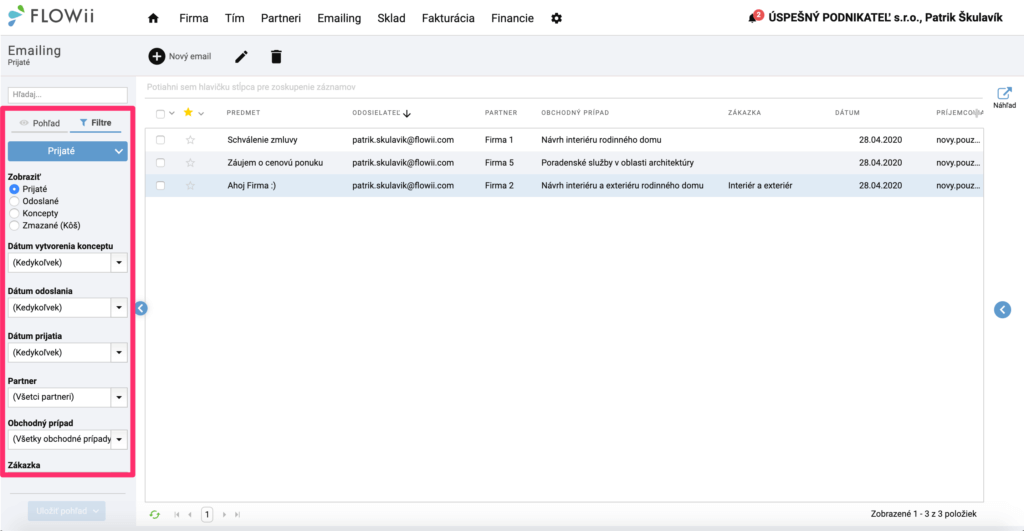Click Poradenské služby v oblasti architektúry cell
The image size is (1024, 531).
(617, 163)
